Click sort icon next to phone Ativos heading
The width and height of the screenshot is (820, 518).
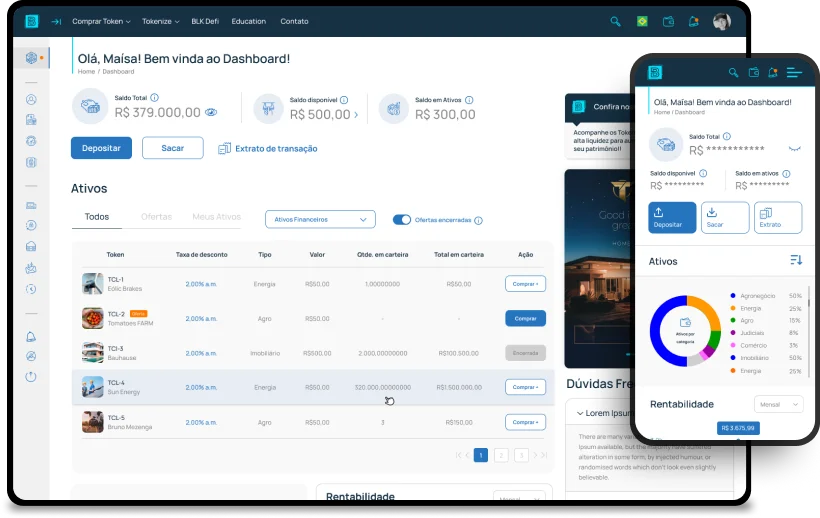pyautogui.click(x=796, y=260)
